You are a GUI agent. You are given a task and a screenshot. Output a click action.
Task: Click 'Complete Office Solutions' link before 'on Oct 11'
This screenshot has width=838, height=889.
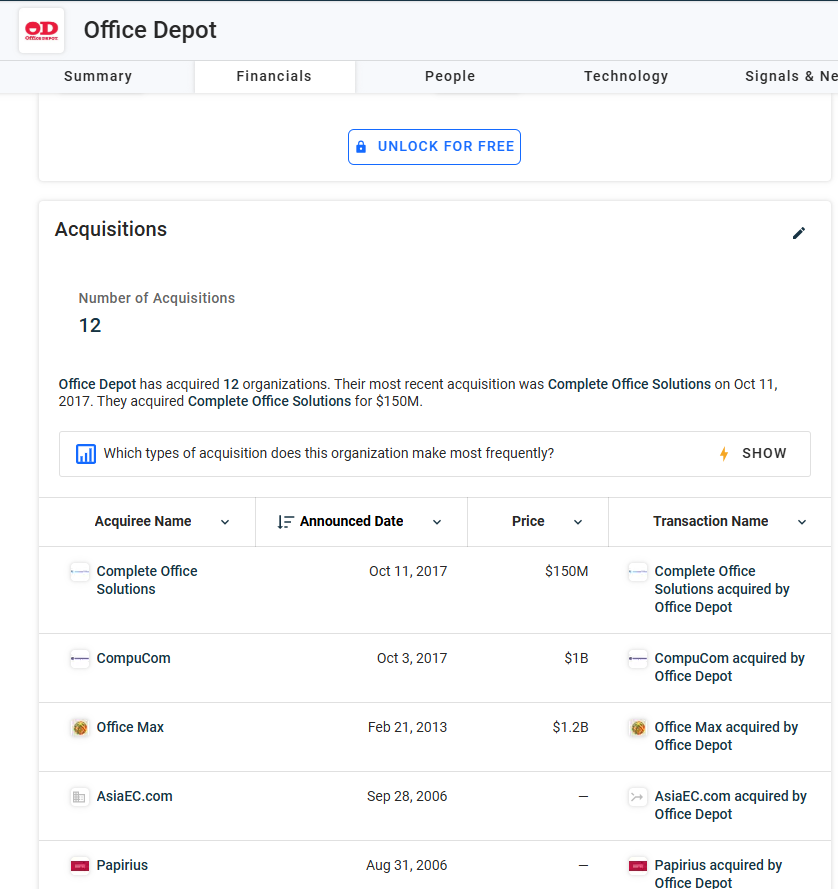[629, 384]
